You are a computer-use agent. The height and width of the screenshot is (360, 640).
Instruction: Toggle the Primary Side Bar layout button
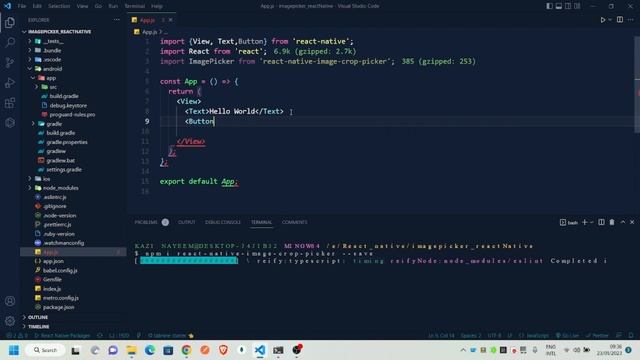point(549,6)
